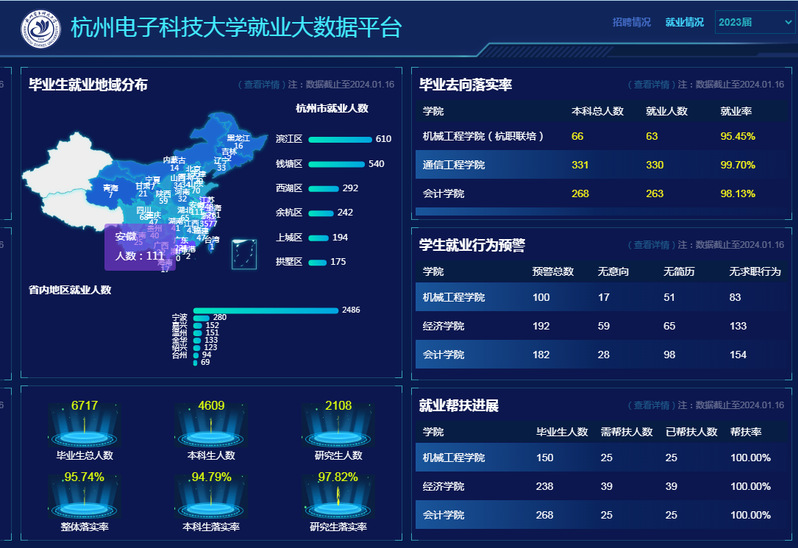Switch to the 招聘情况 tab
This screenshot has width=798, height=548.
tap(631, 22)
